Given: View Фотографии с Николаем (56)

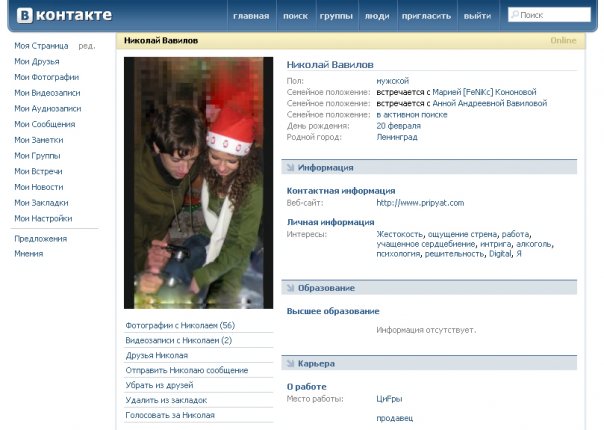Looking at the screenshot, I should 179,326.
